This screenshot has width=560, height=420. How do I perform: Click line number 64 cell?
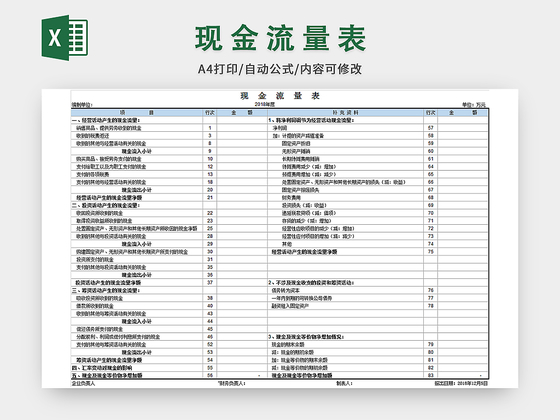430,167
